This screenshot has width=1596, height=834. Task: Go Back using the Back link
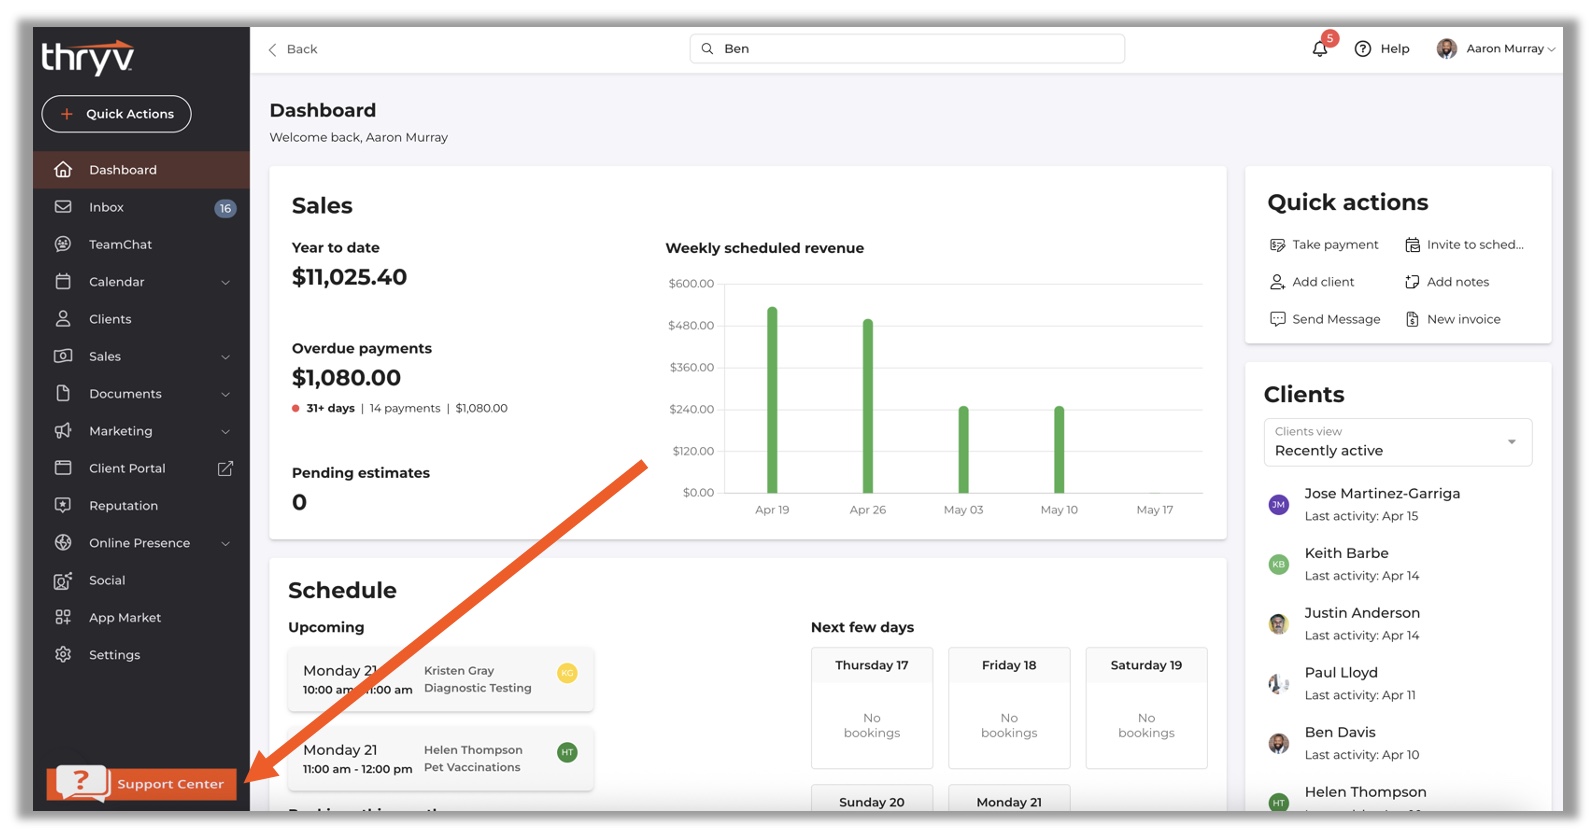[293, 49]
